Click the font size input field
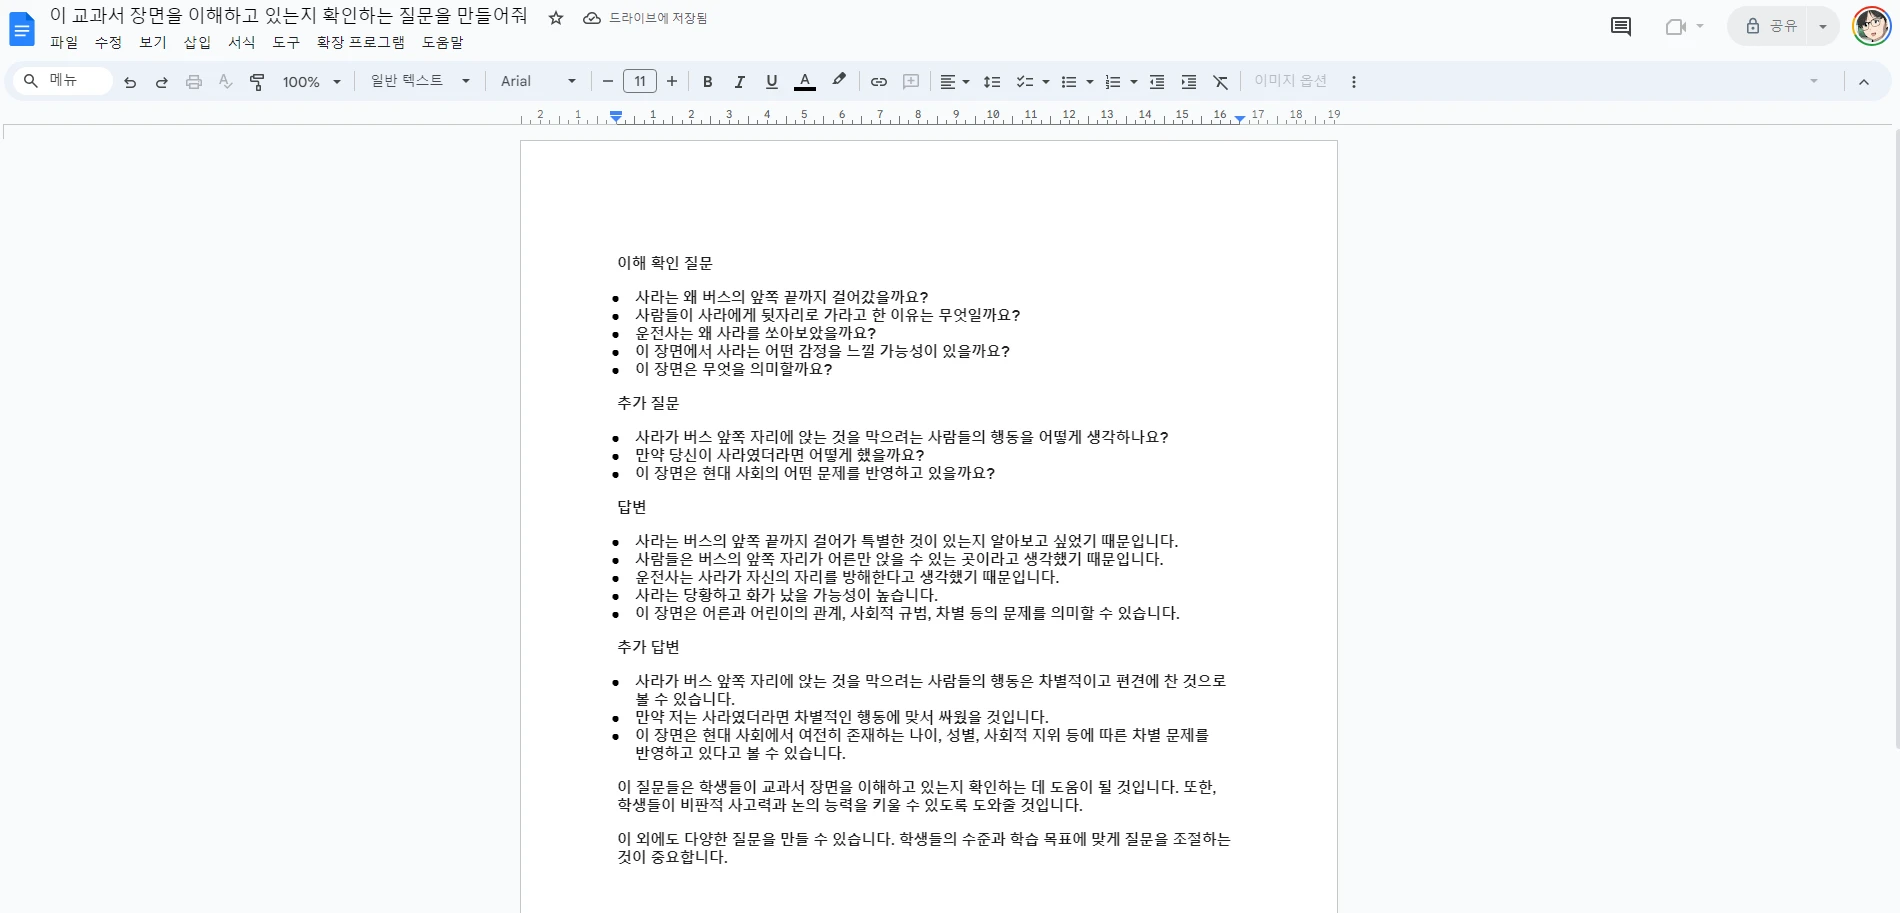The image size is (1900, 913). coord(640,82)
